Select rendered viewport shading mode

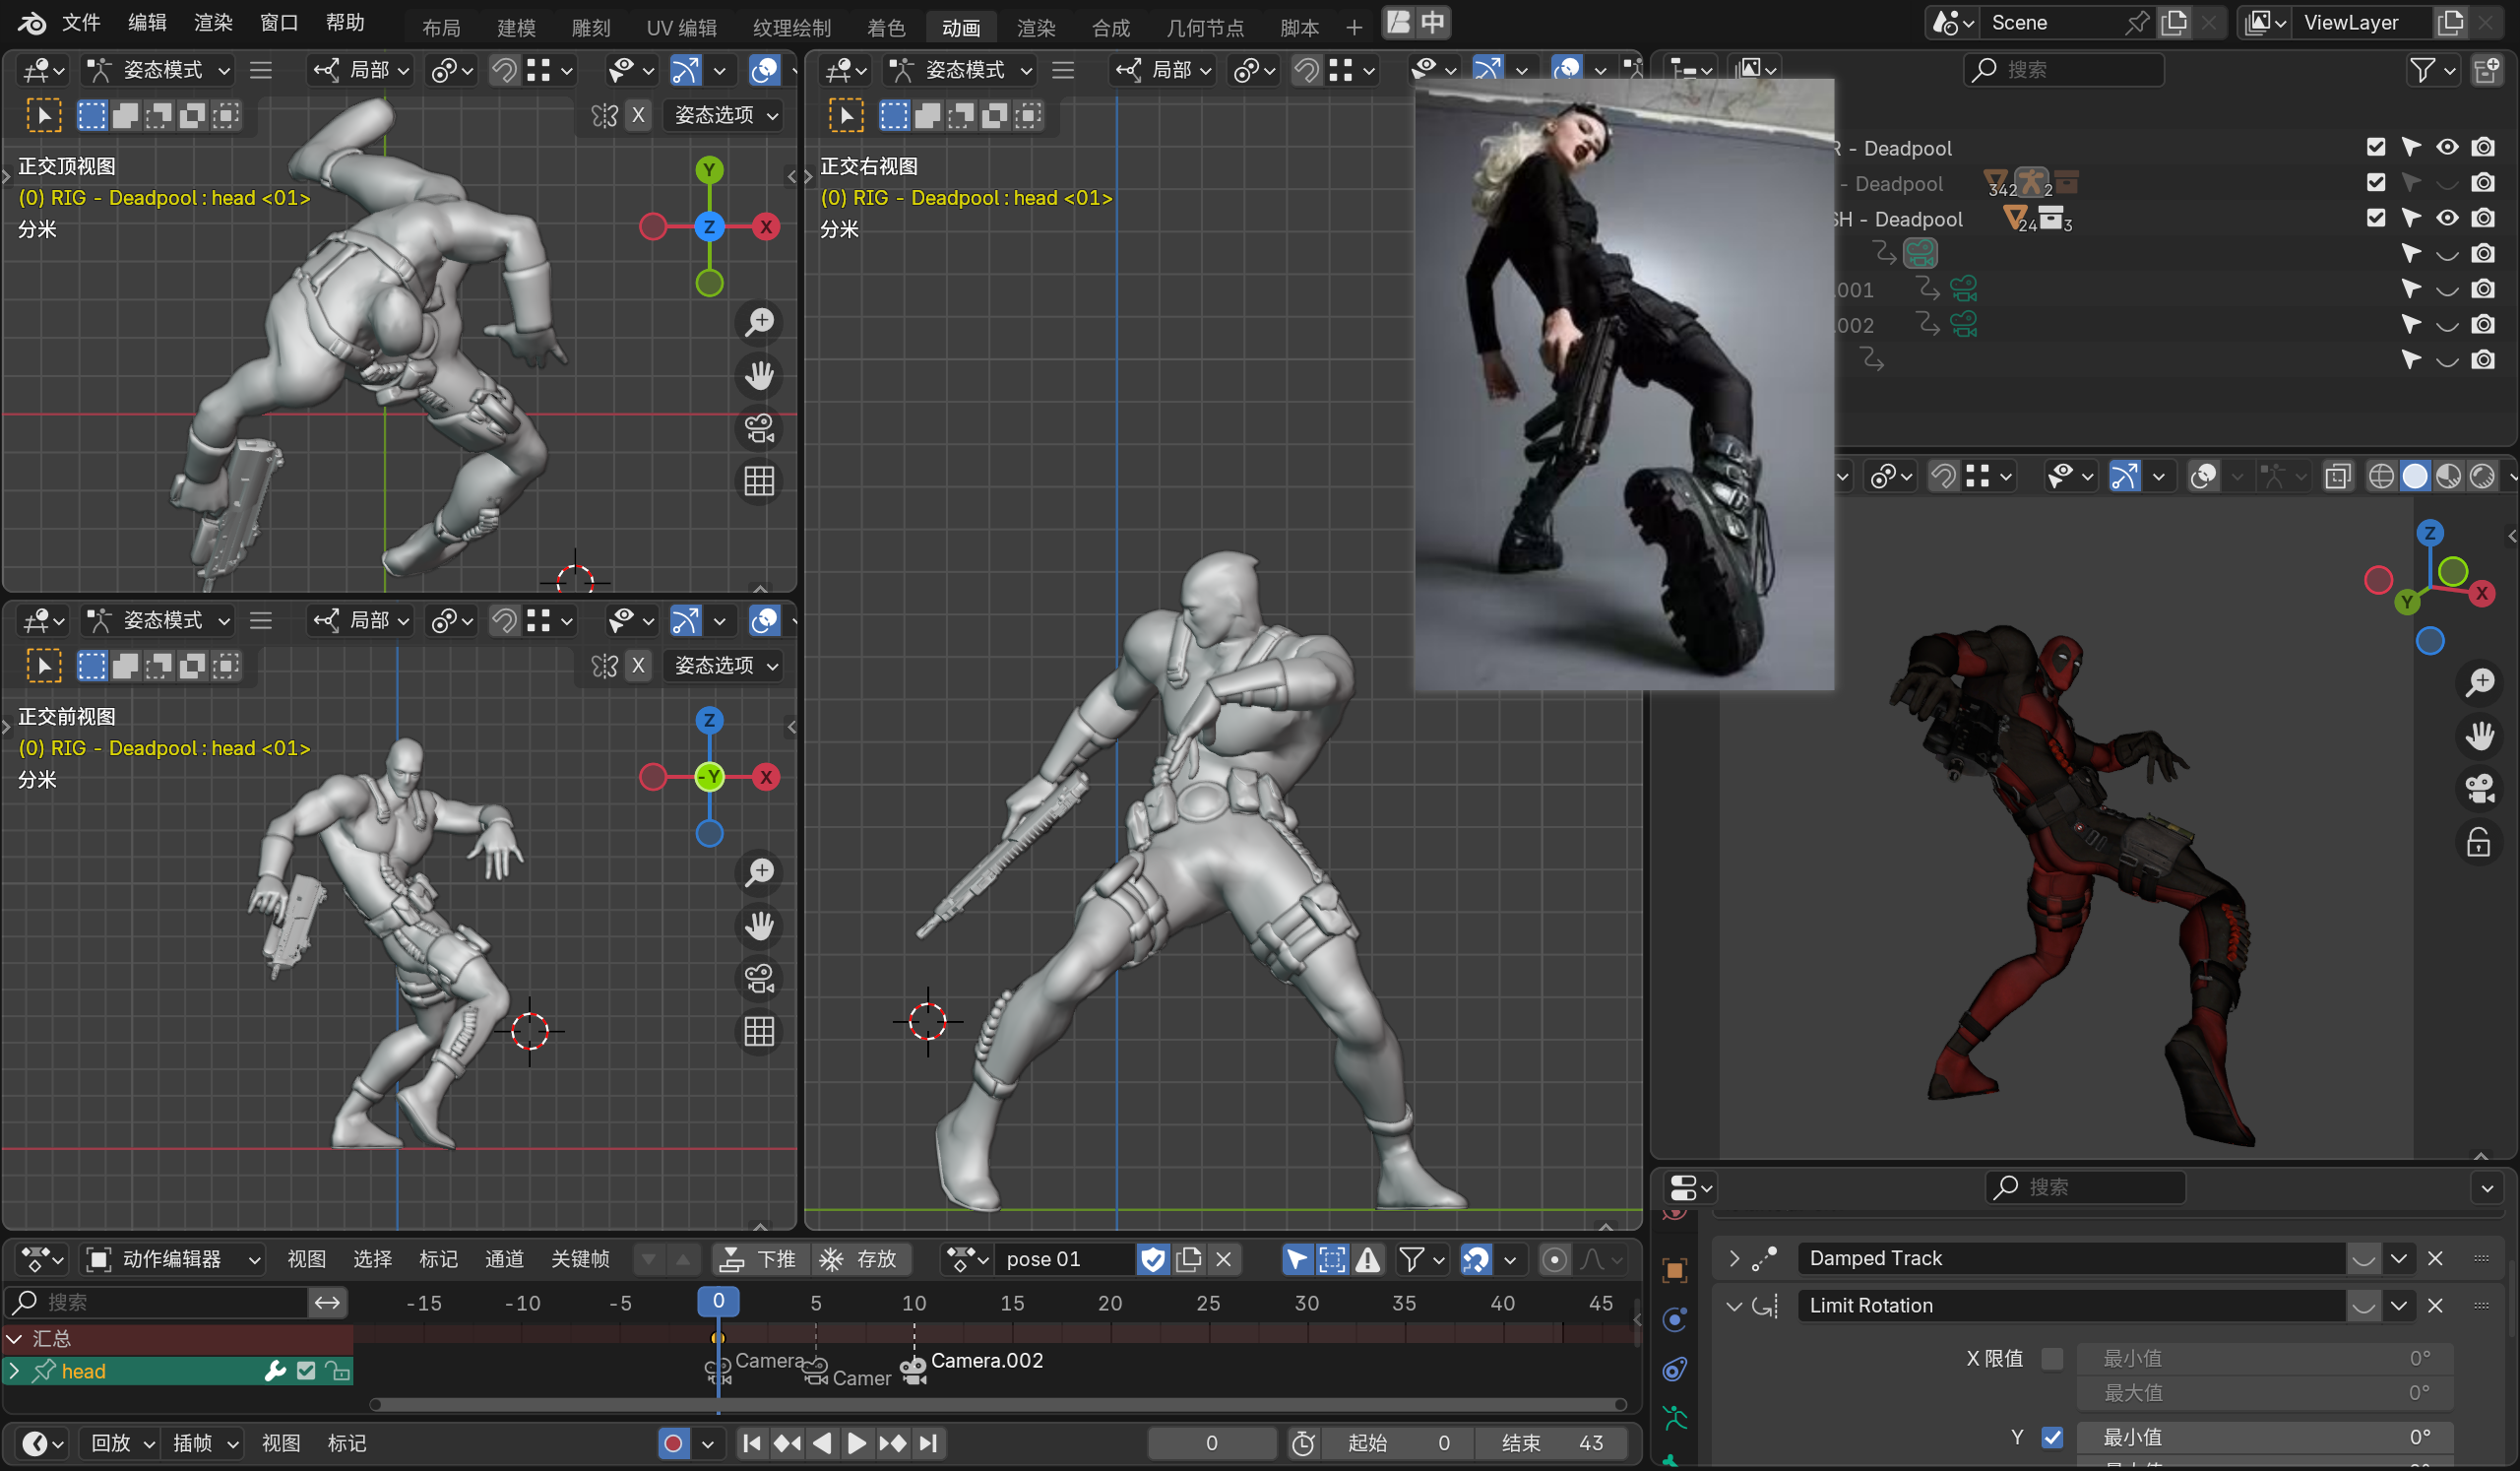(x=2483, y=476)
